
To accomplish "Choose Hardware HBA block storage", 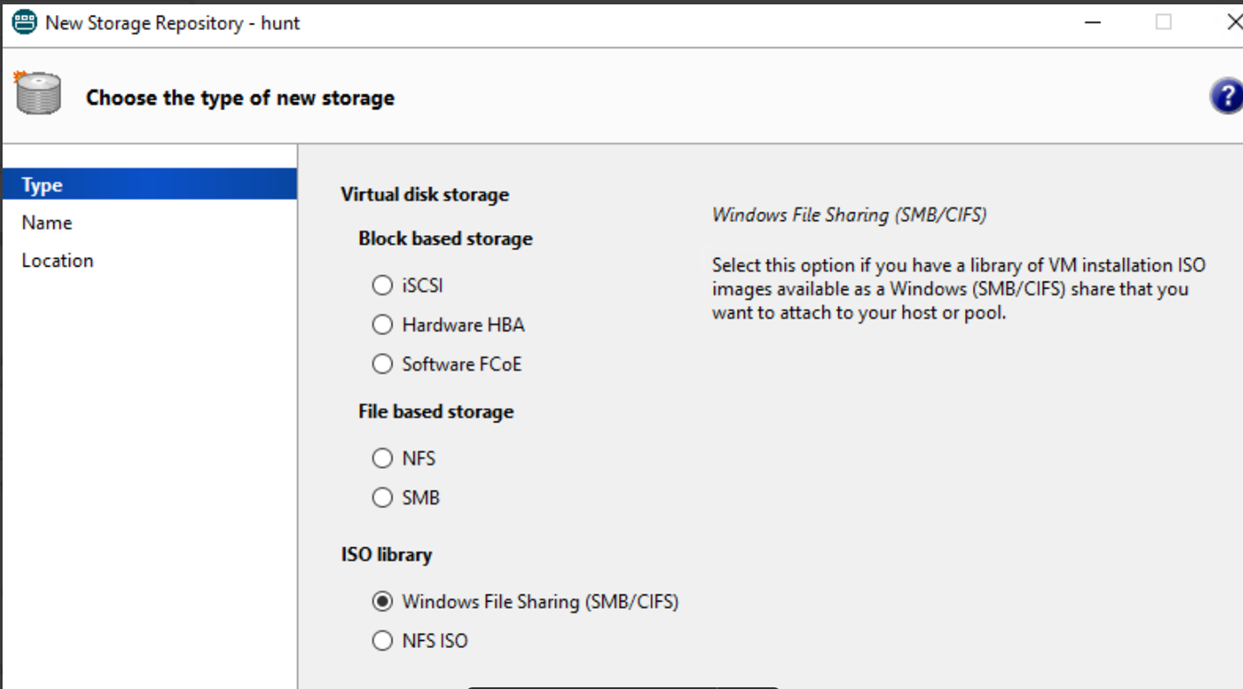I will (382, 325).
